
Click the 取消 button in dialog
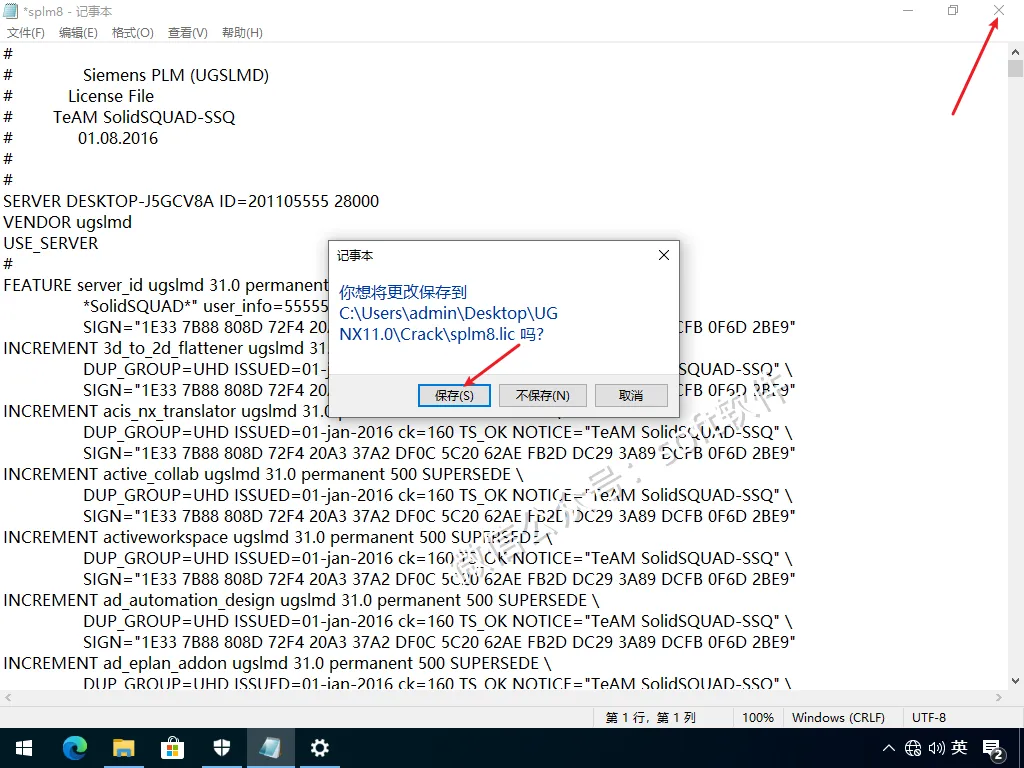pyautogui.click(x=631, y=396)
